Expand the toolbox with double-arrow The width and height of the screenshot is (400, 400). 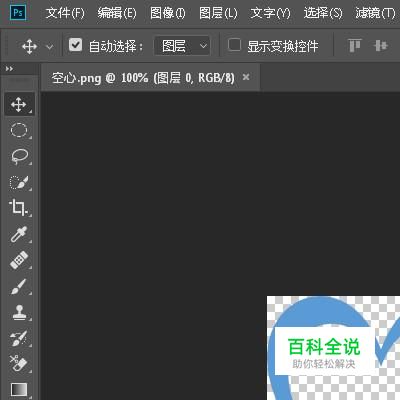point(9,69)
